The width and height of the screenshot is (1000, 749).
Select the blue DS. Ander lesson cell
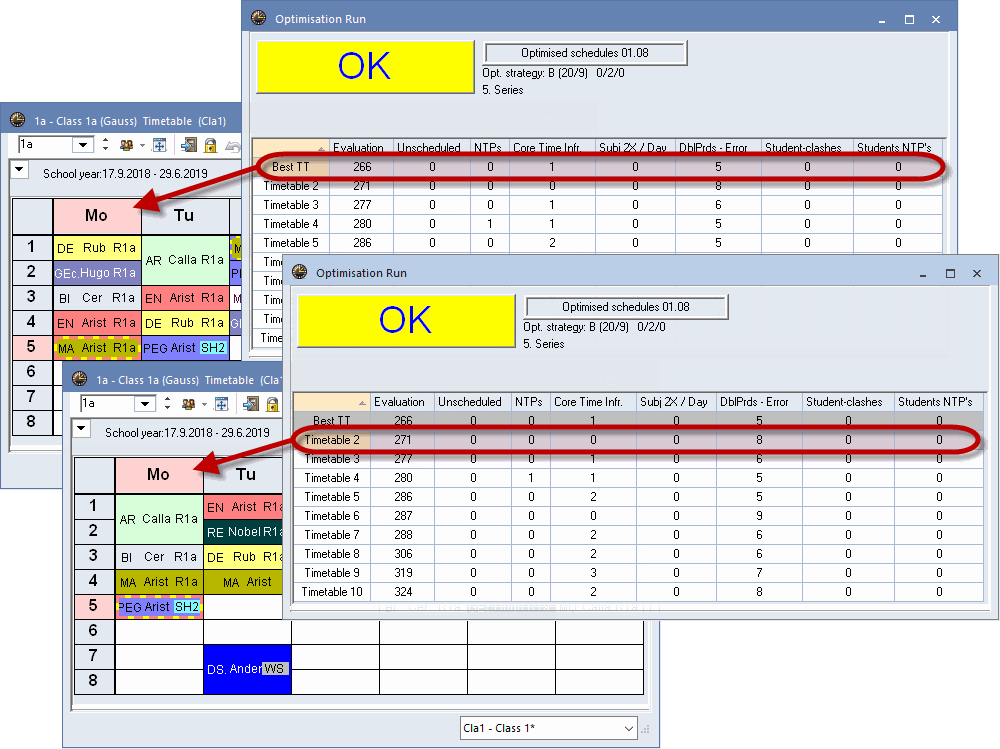(246, 669)
